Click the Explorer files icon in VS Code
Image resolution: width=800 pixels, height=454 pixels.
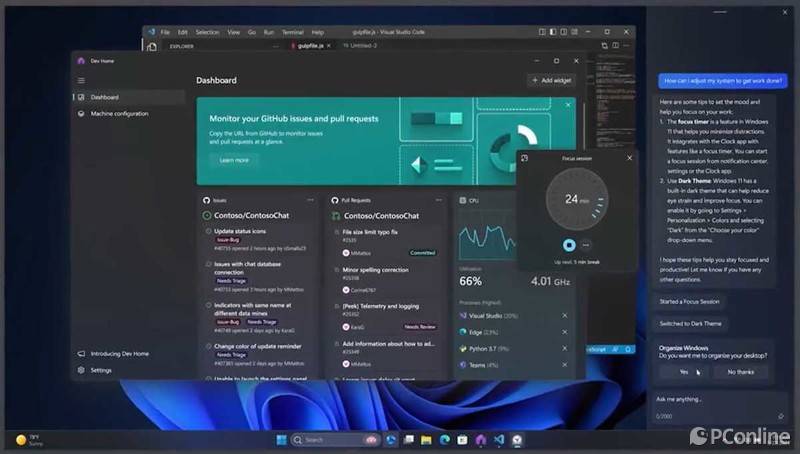coord(152,47)
